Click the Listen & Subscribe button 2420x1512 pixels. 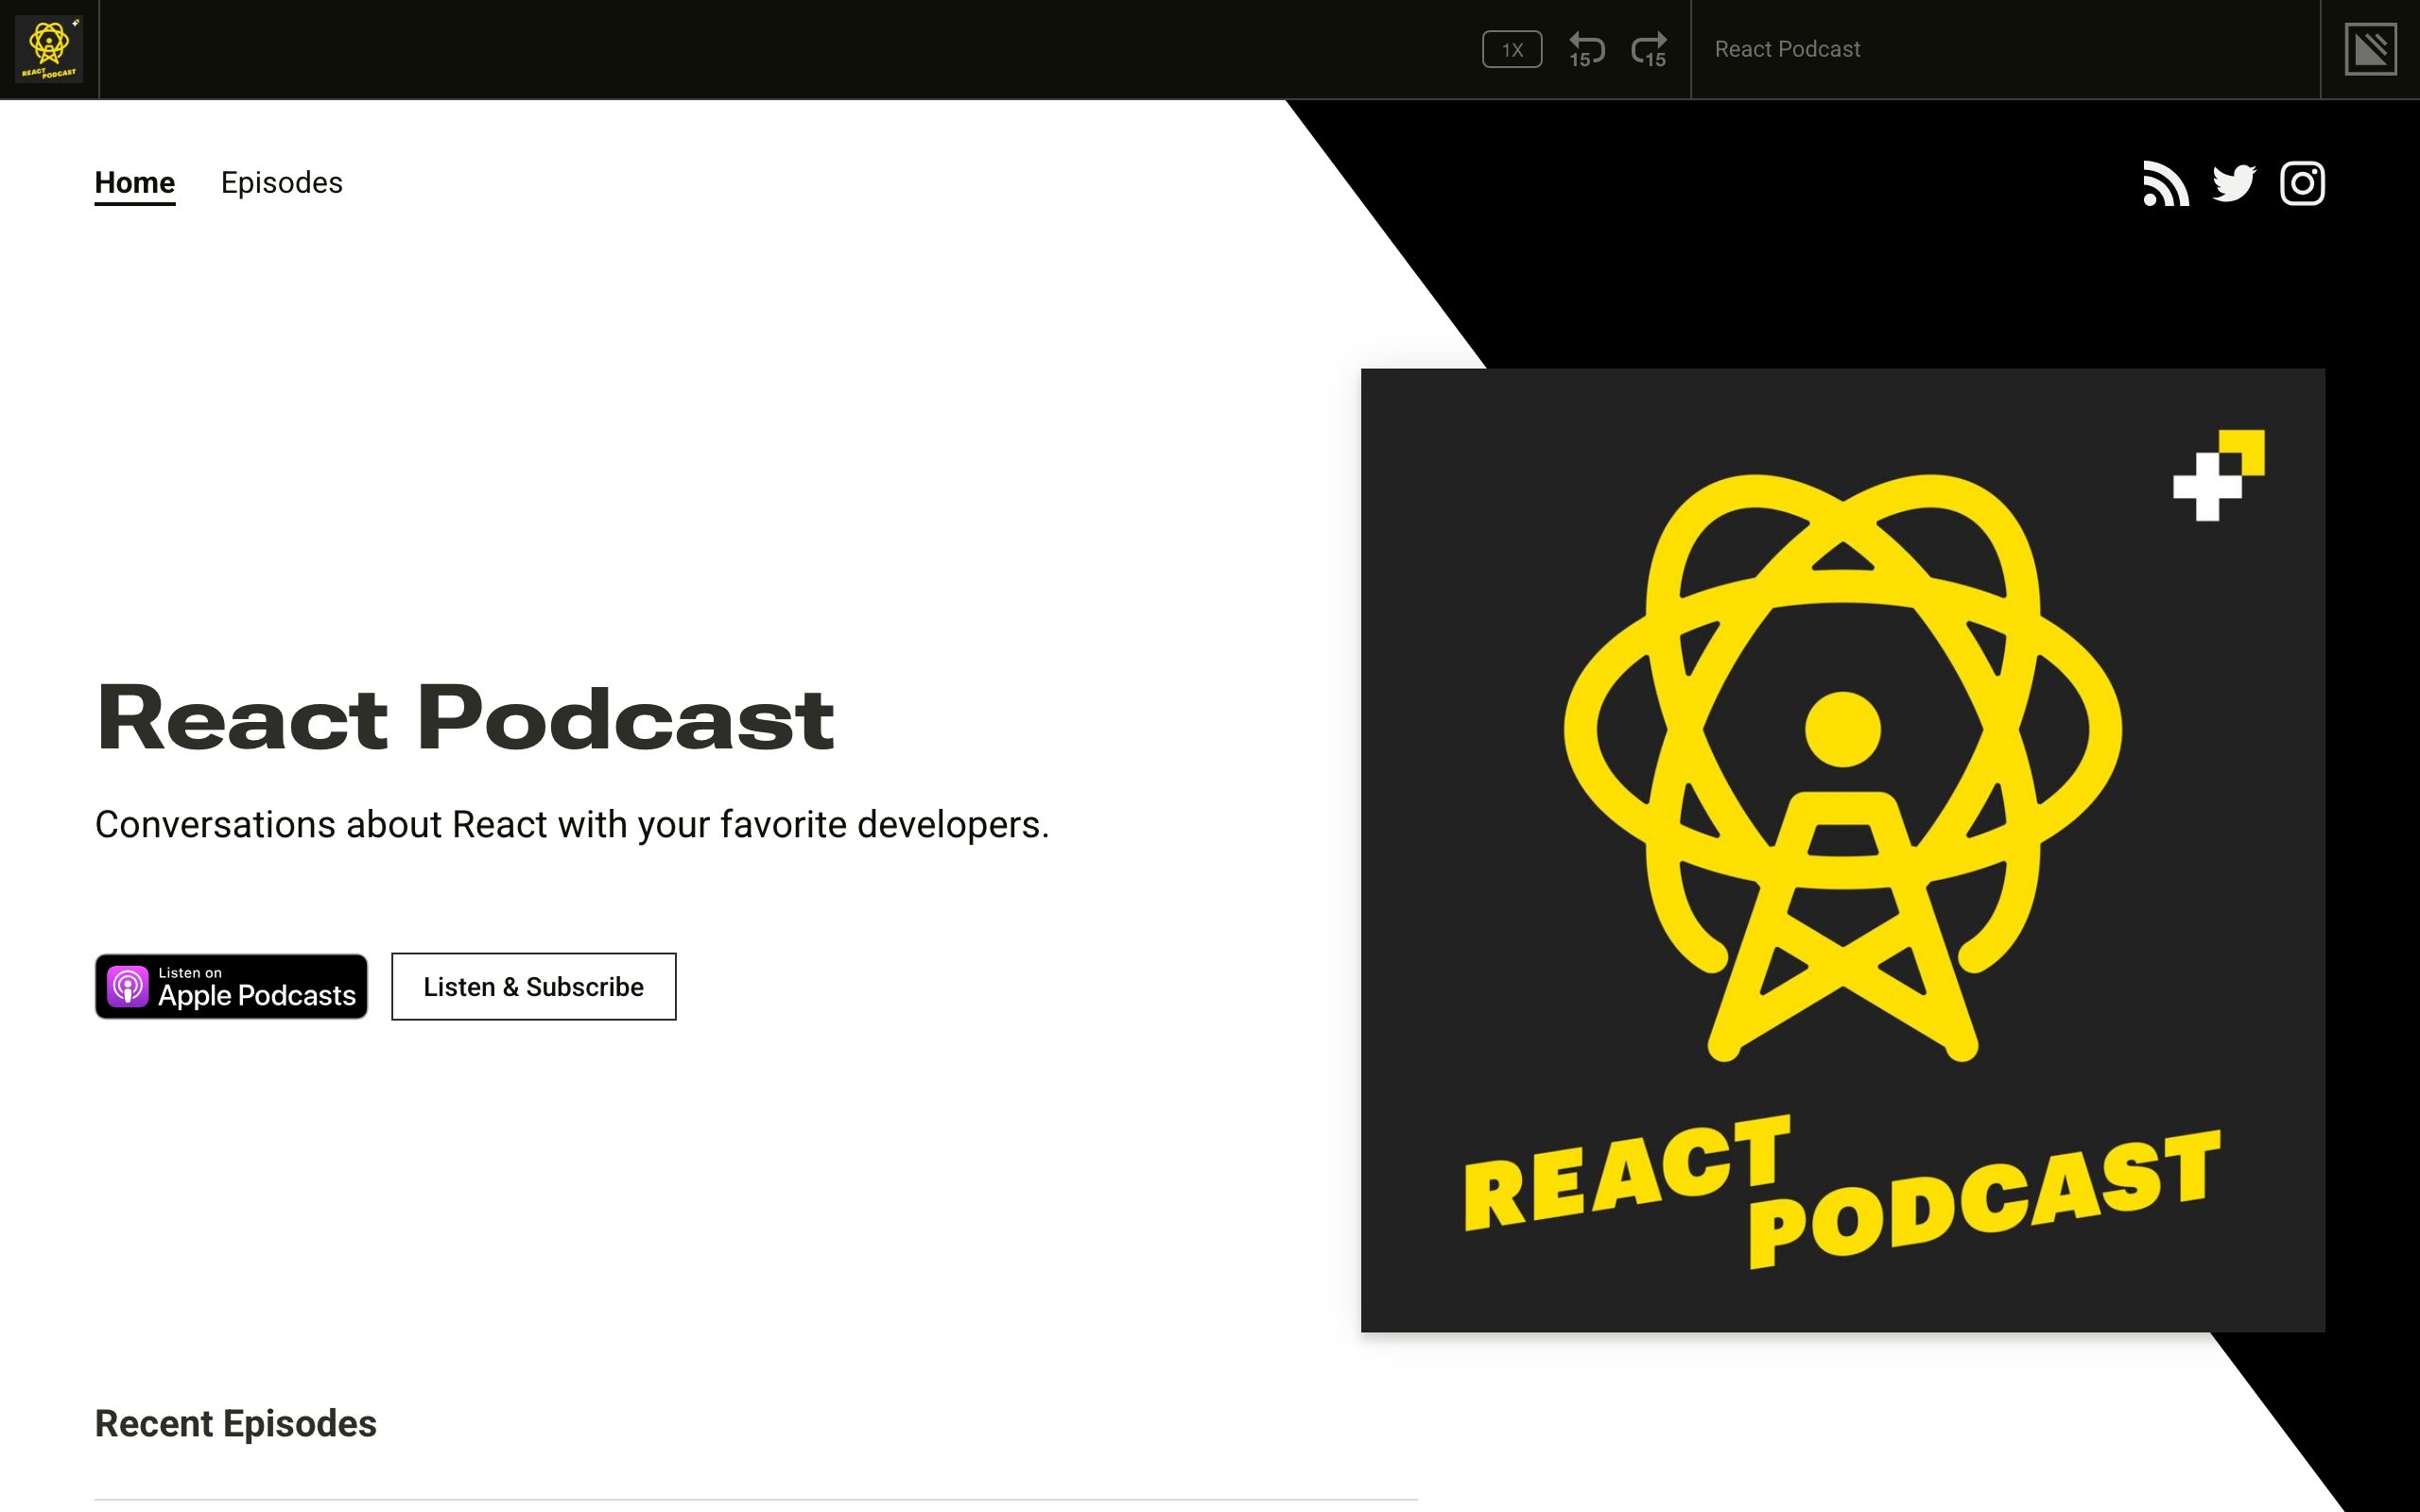pyautogui.click(x=534, y=987)
